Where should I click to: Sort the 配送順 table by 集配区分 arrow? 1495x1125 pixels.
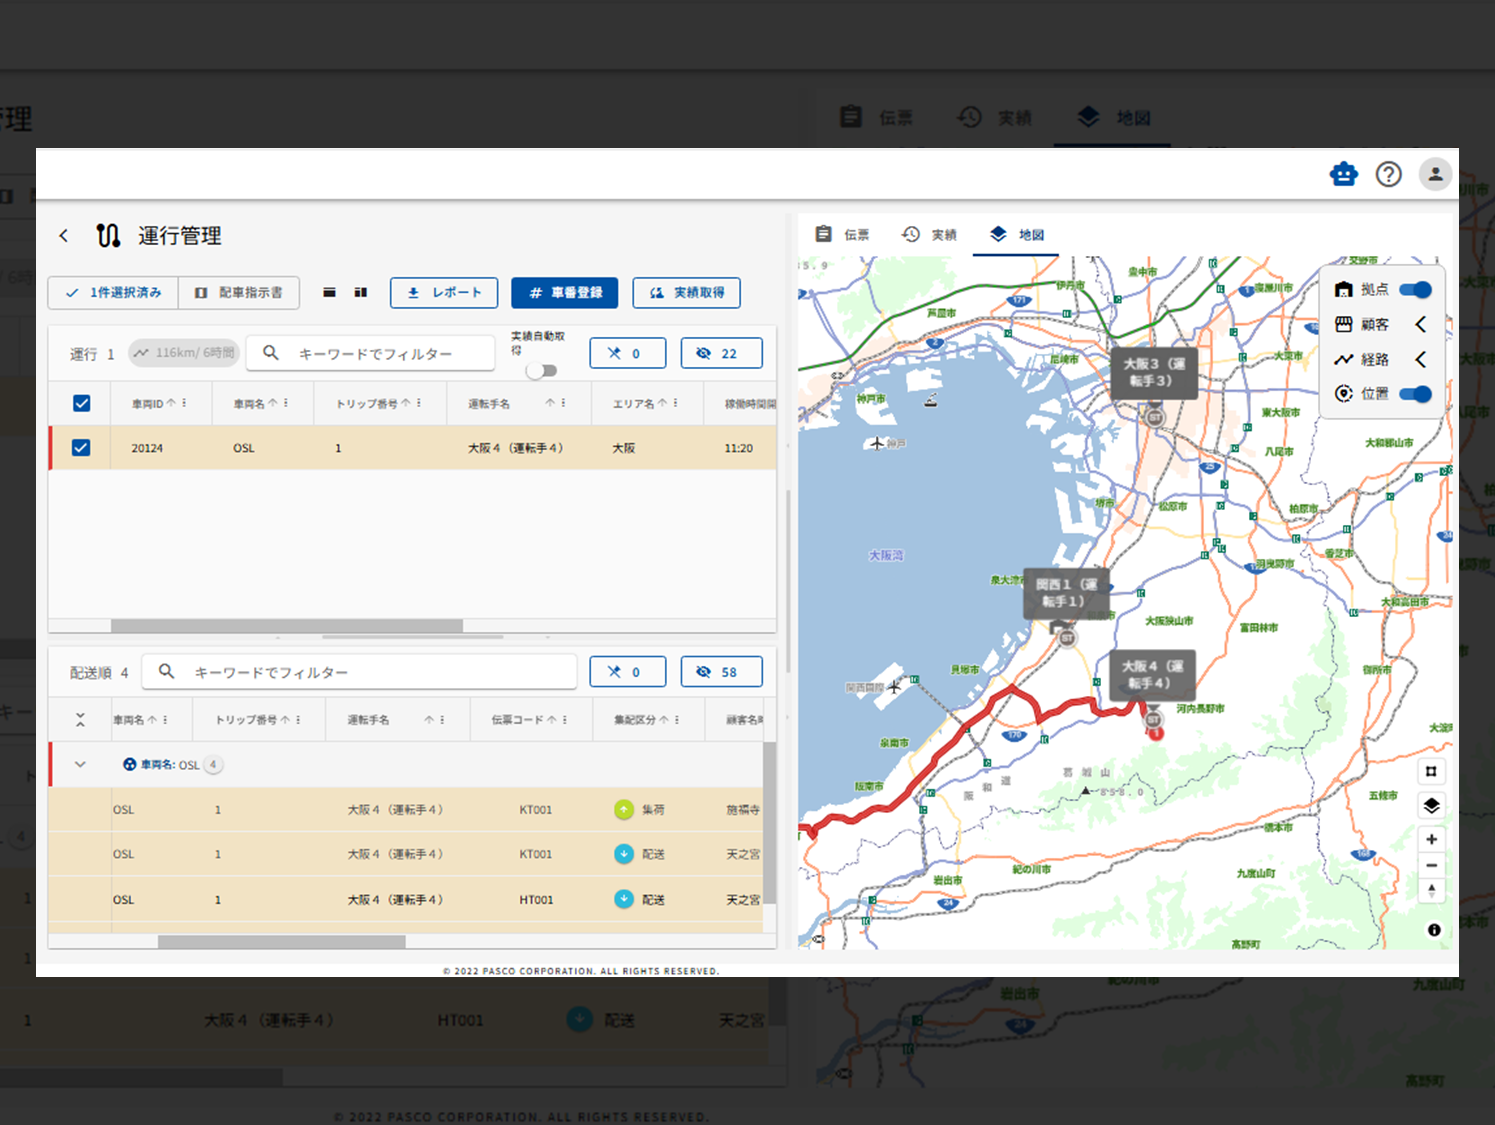[663, 720]
